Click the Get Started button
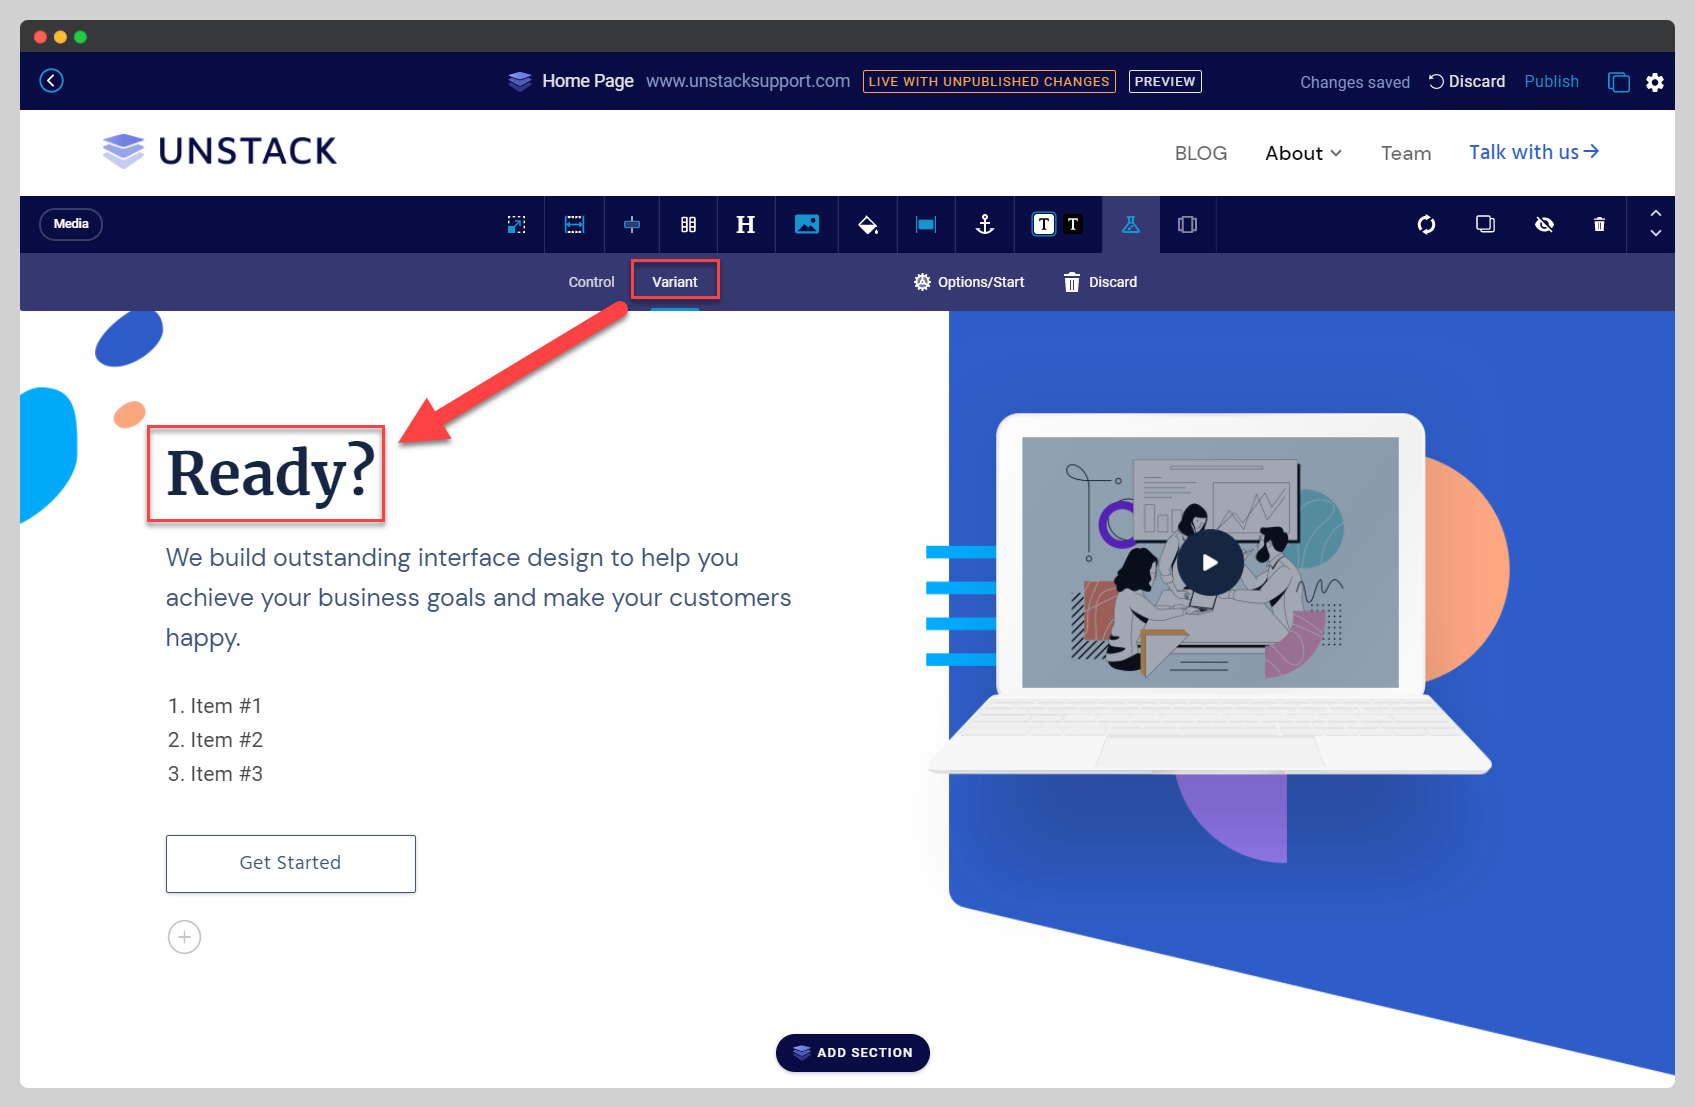The width and height of the screenshot is (1695, 1107). tap(290, 862)
